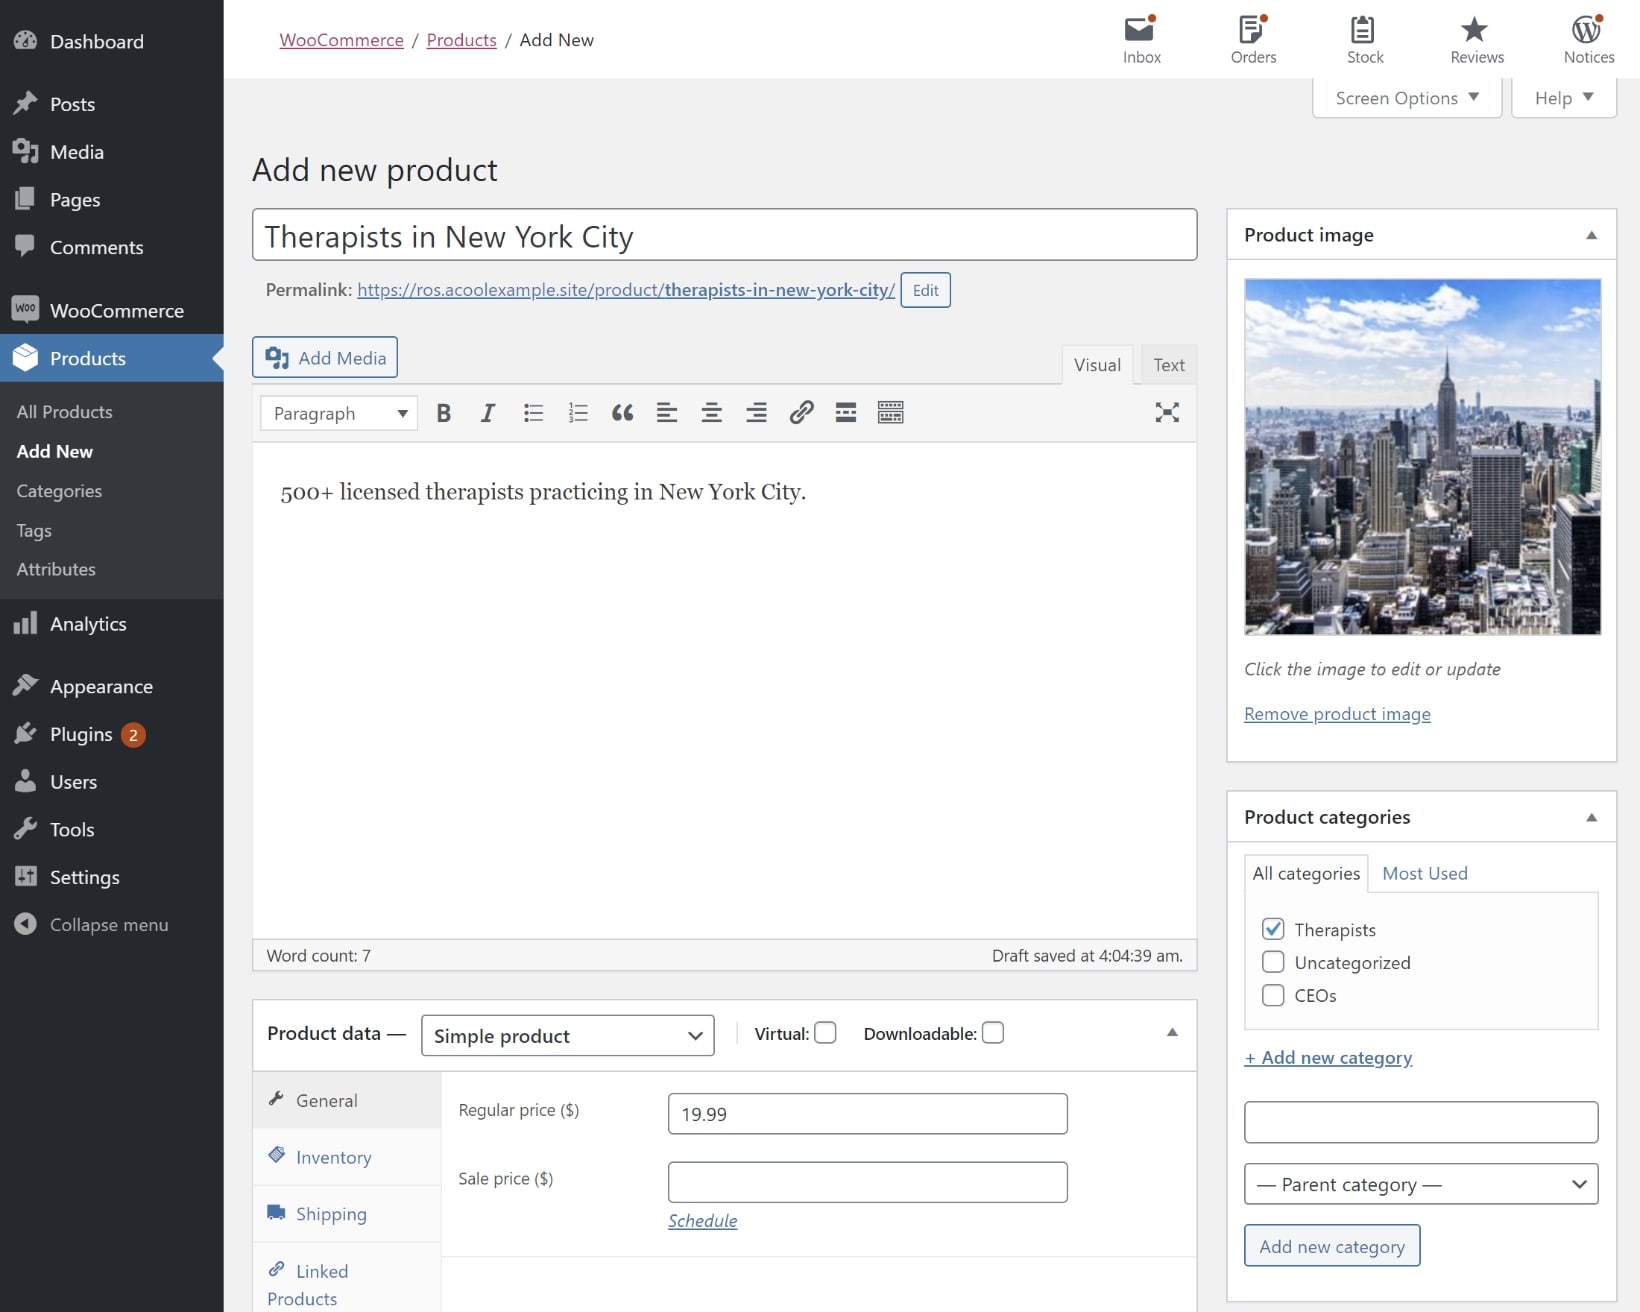Screen dimensions: 1640x1312
Task: Open WordPress Notices
Action: pos(1588,40)
